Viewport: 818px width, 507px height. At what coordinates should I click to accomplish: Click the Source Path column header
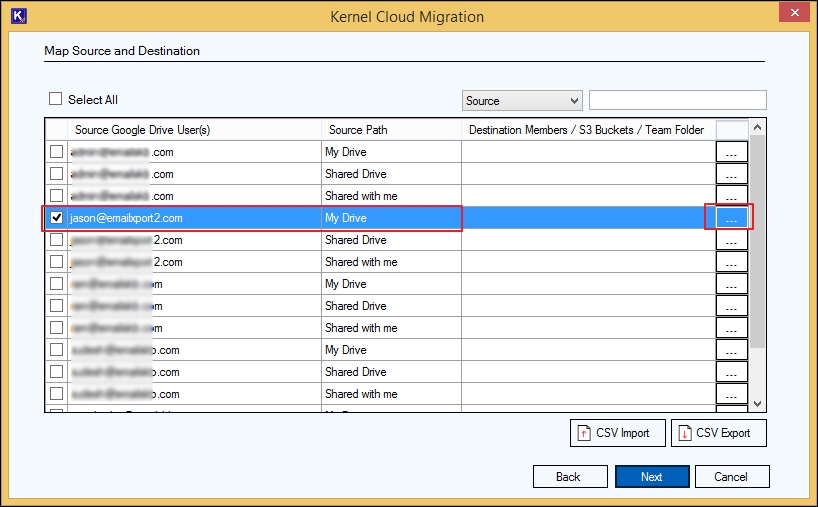(x=391, y=130)
